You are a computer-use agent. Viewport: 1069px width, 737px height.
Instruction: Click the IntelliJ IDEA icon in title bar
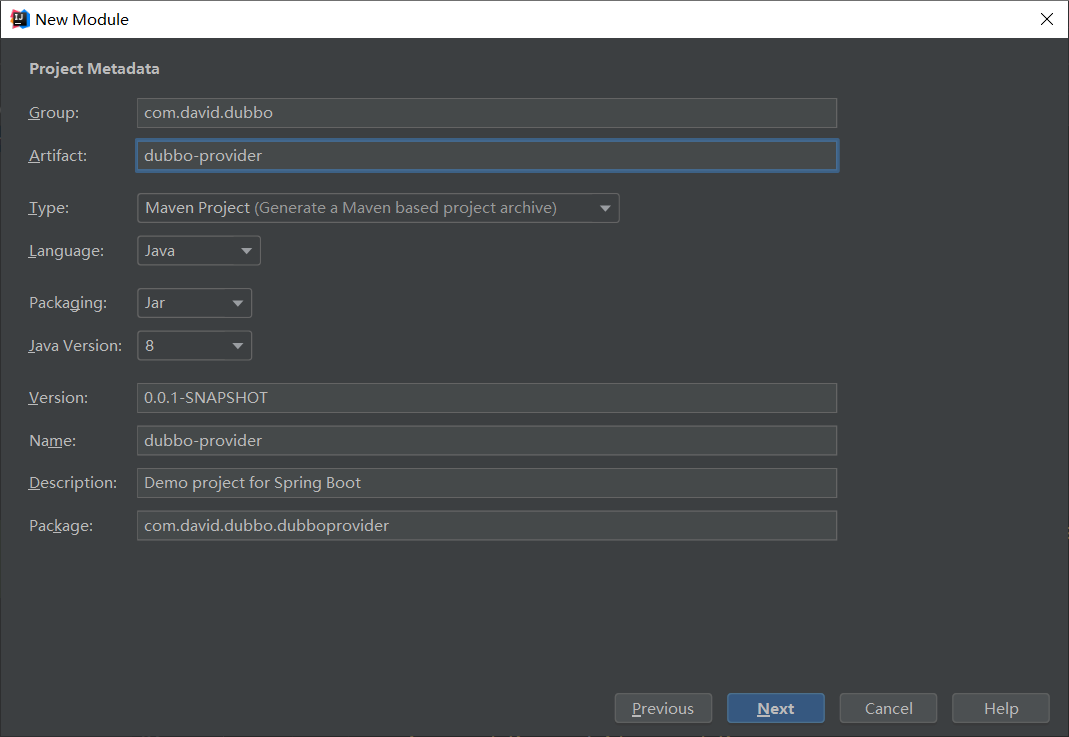(20, 19)
